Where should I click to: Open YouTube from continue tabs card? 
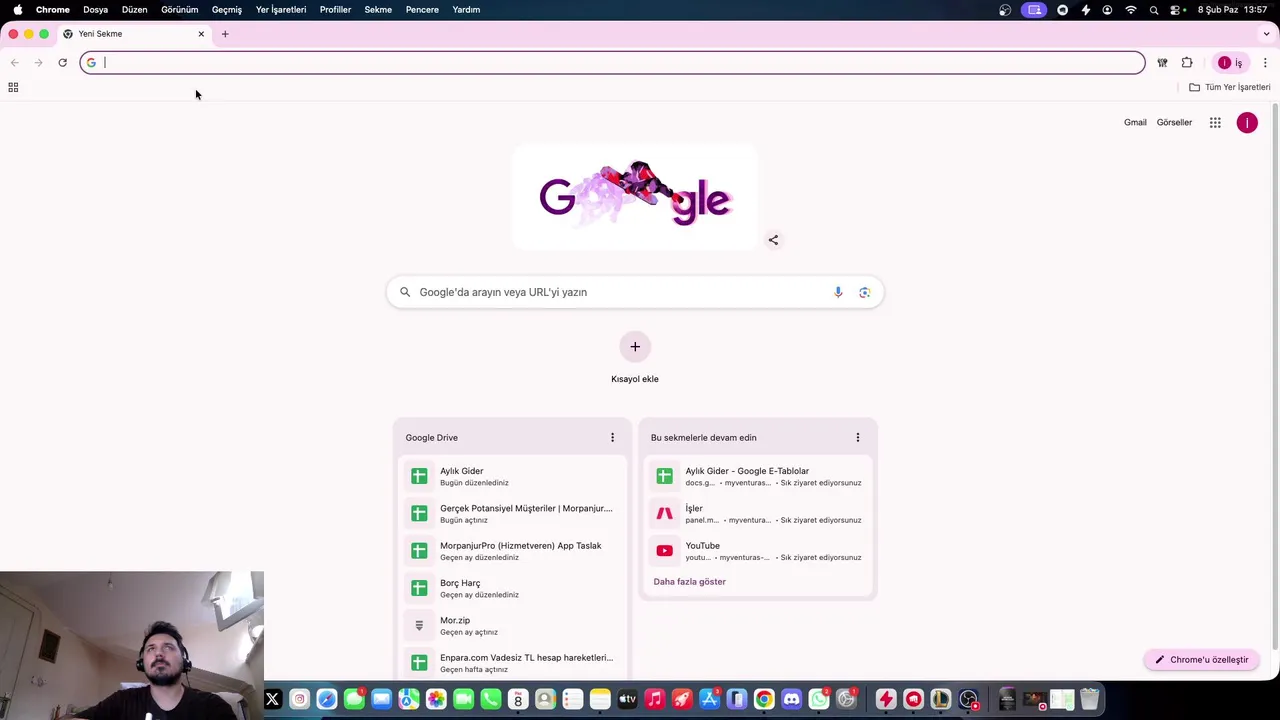758,551
